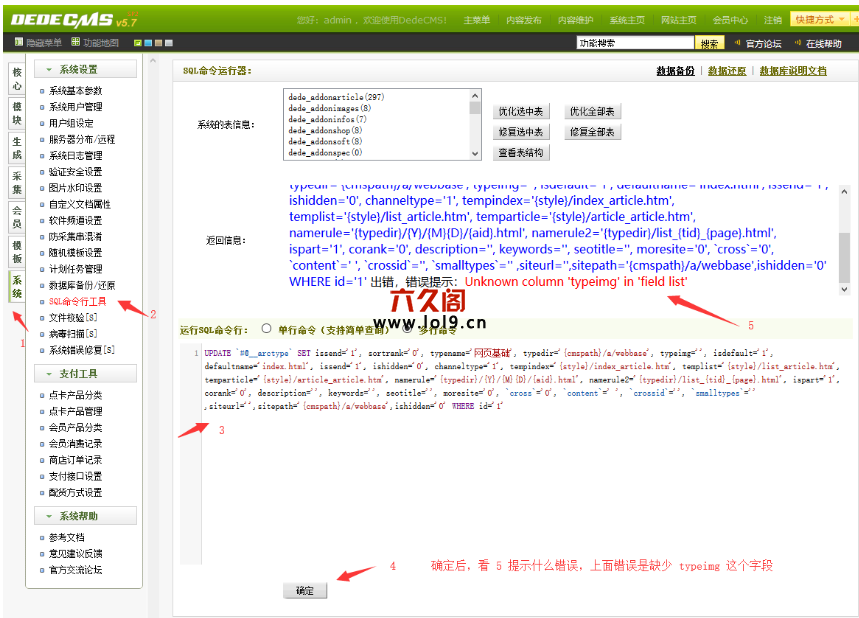Click the 搜索 search button
The image size is (859, 618).
tap(709, 43)
